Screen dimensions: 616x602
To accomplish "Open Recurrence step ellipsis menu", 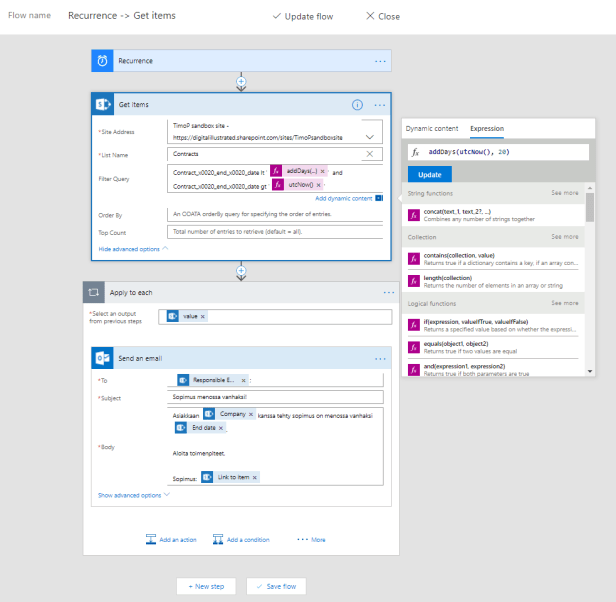I will [380, 61].
